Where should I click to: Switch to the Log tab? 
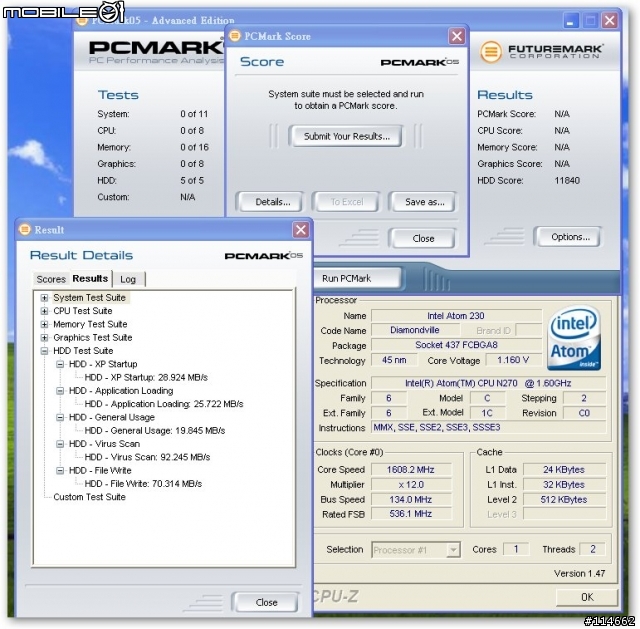(128, 279)
